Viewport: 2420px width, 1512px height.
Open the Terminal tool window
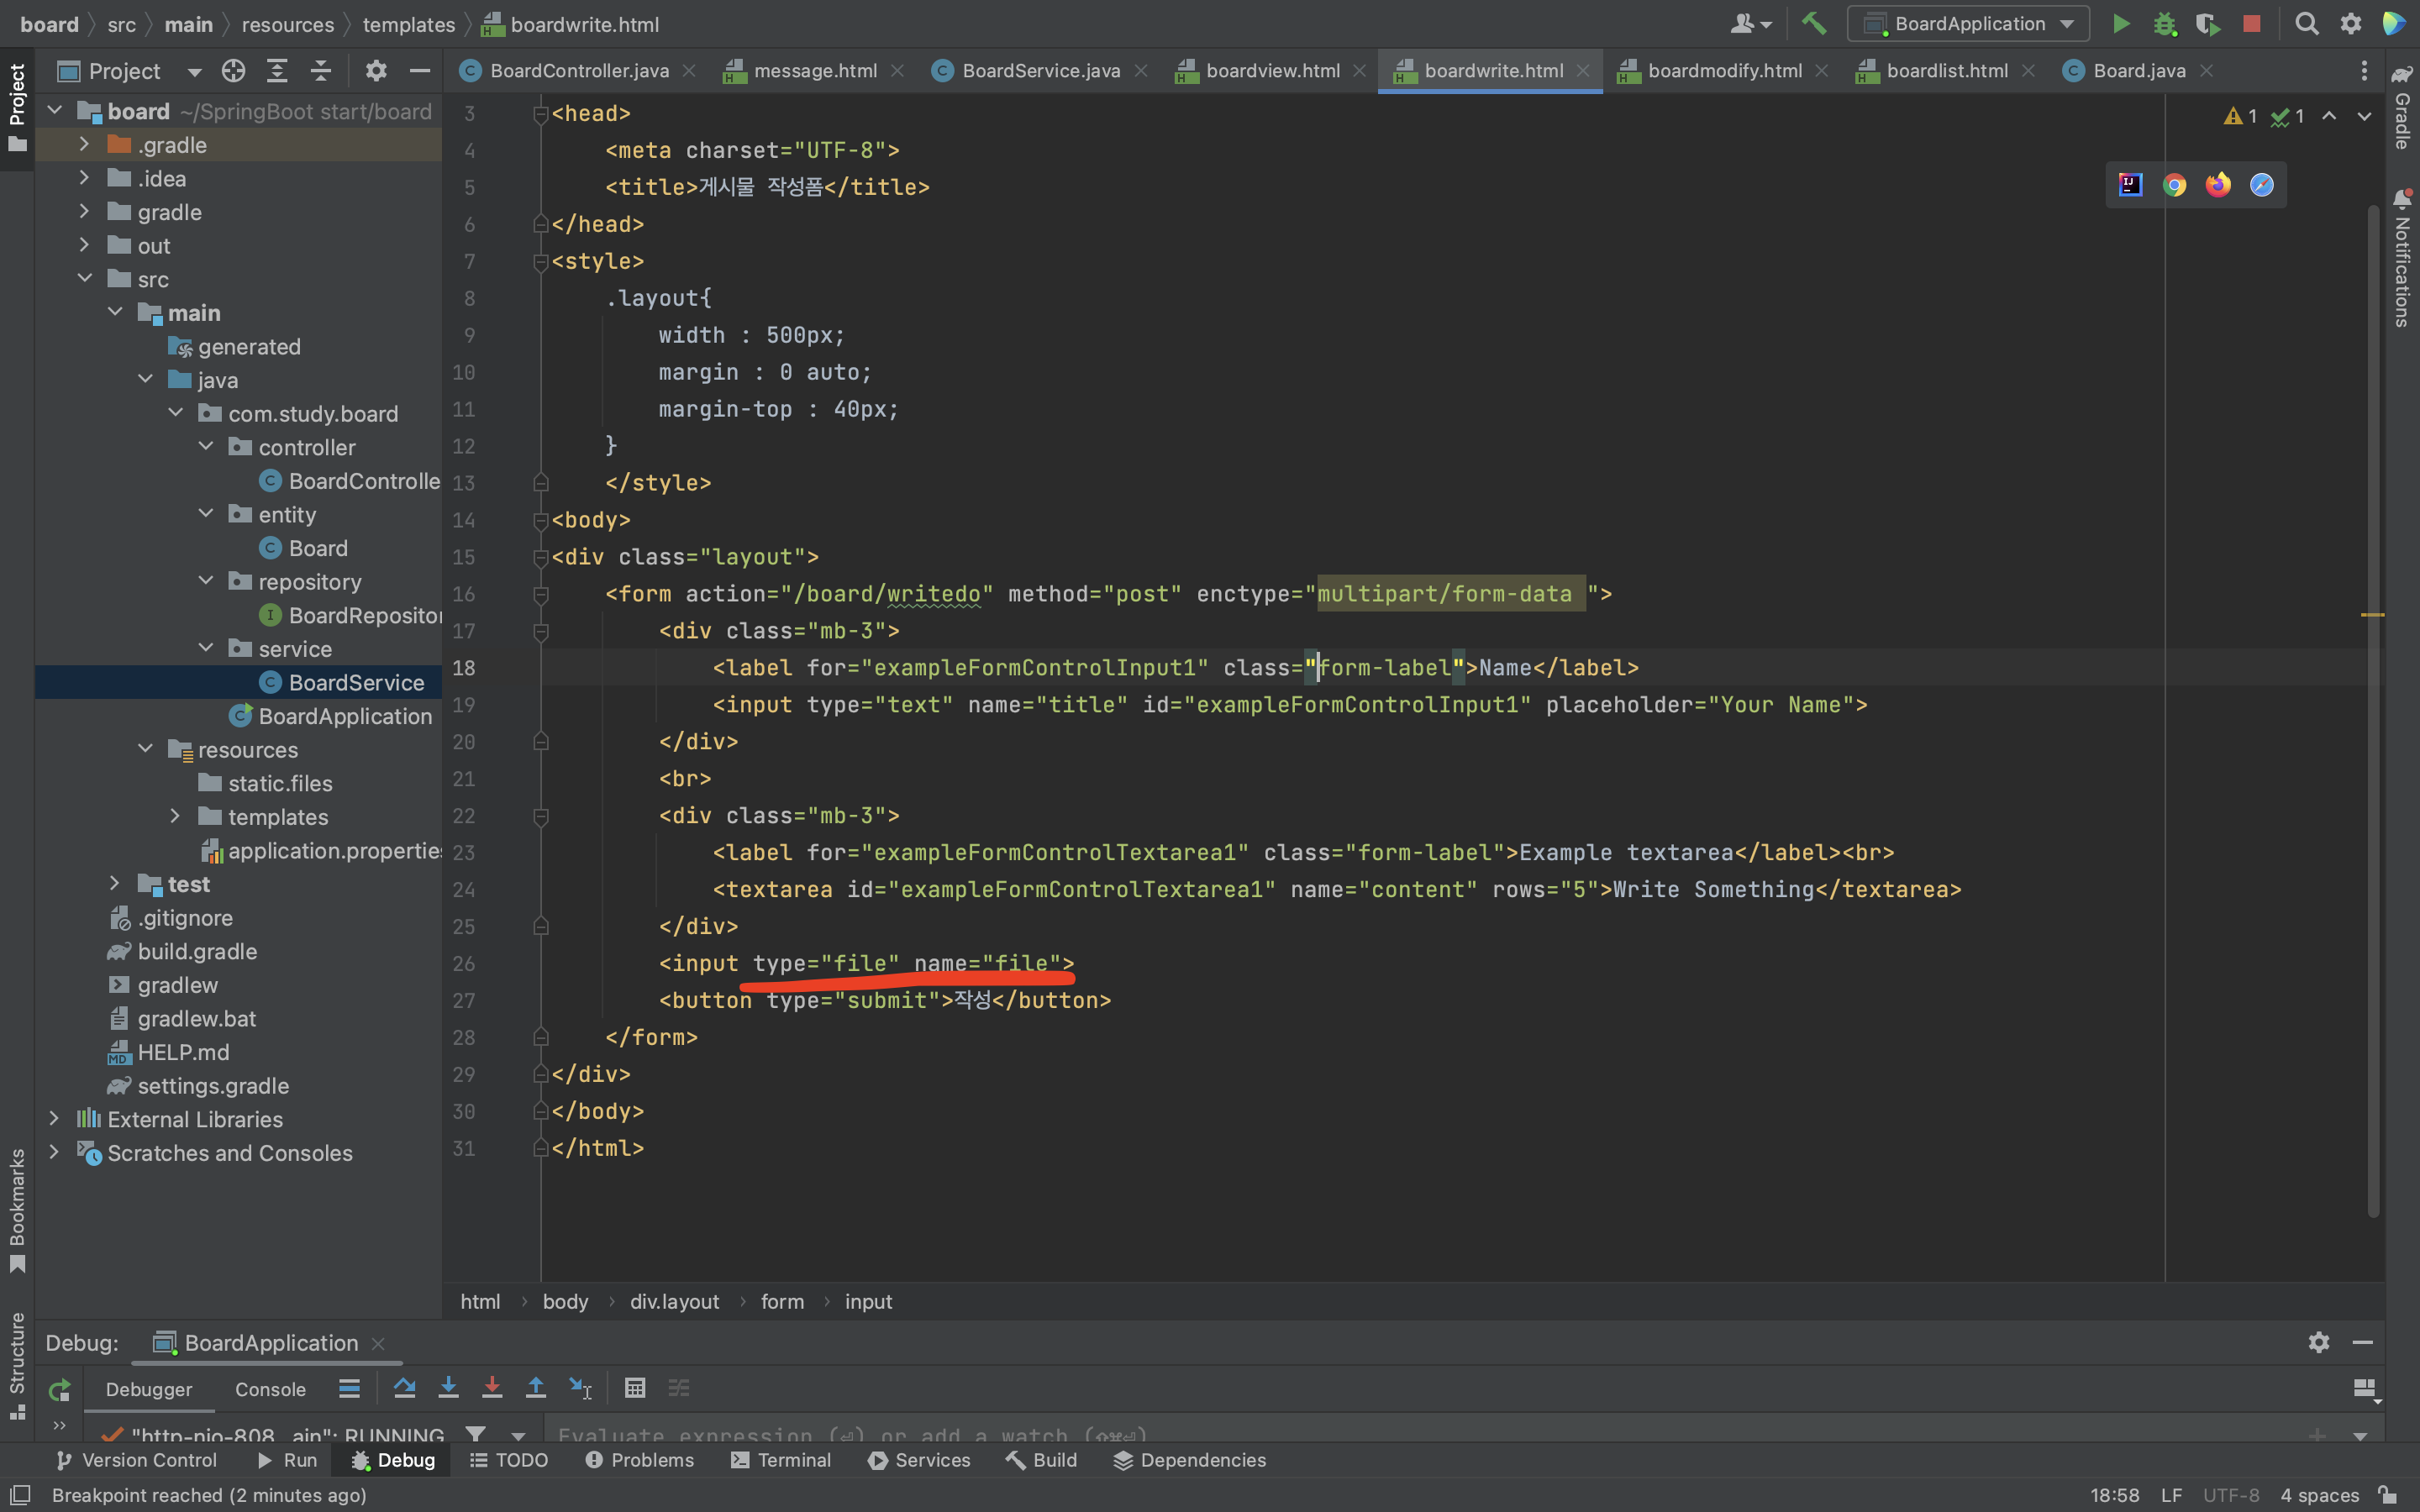(781, 1460)
